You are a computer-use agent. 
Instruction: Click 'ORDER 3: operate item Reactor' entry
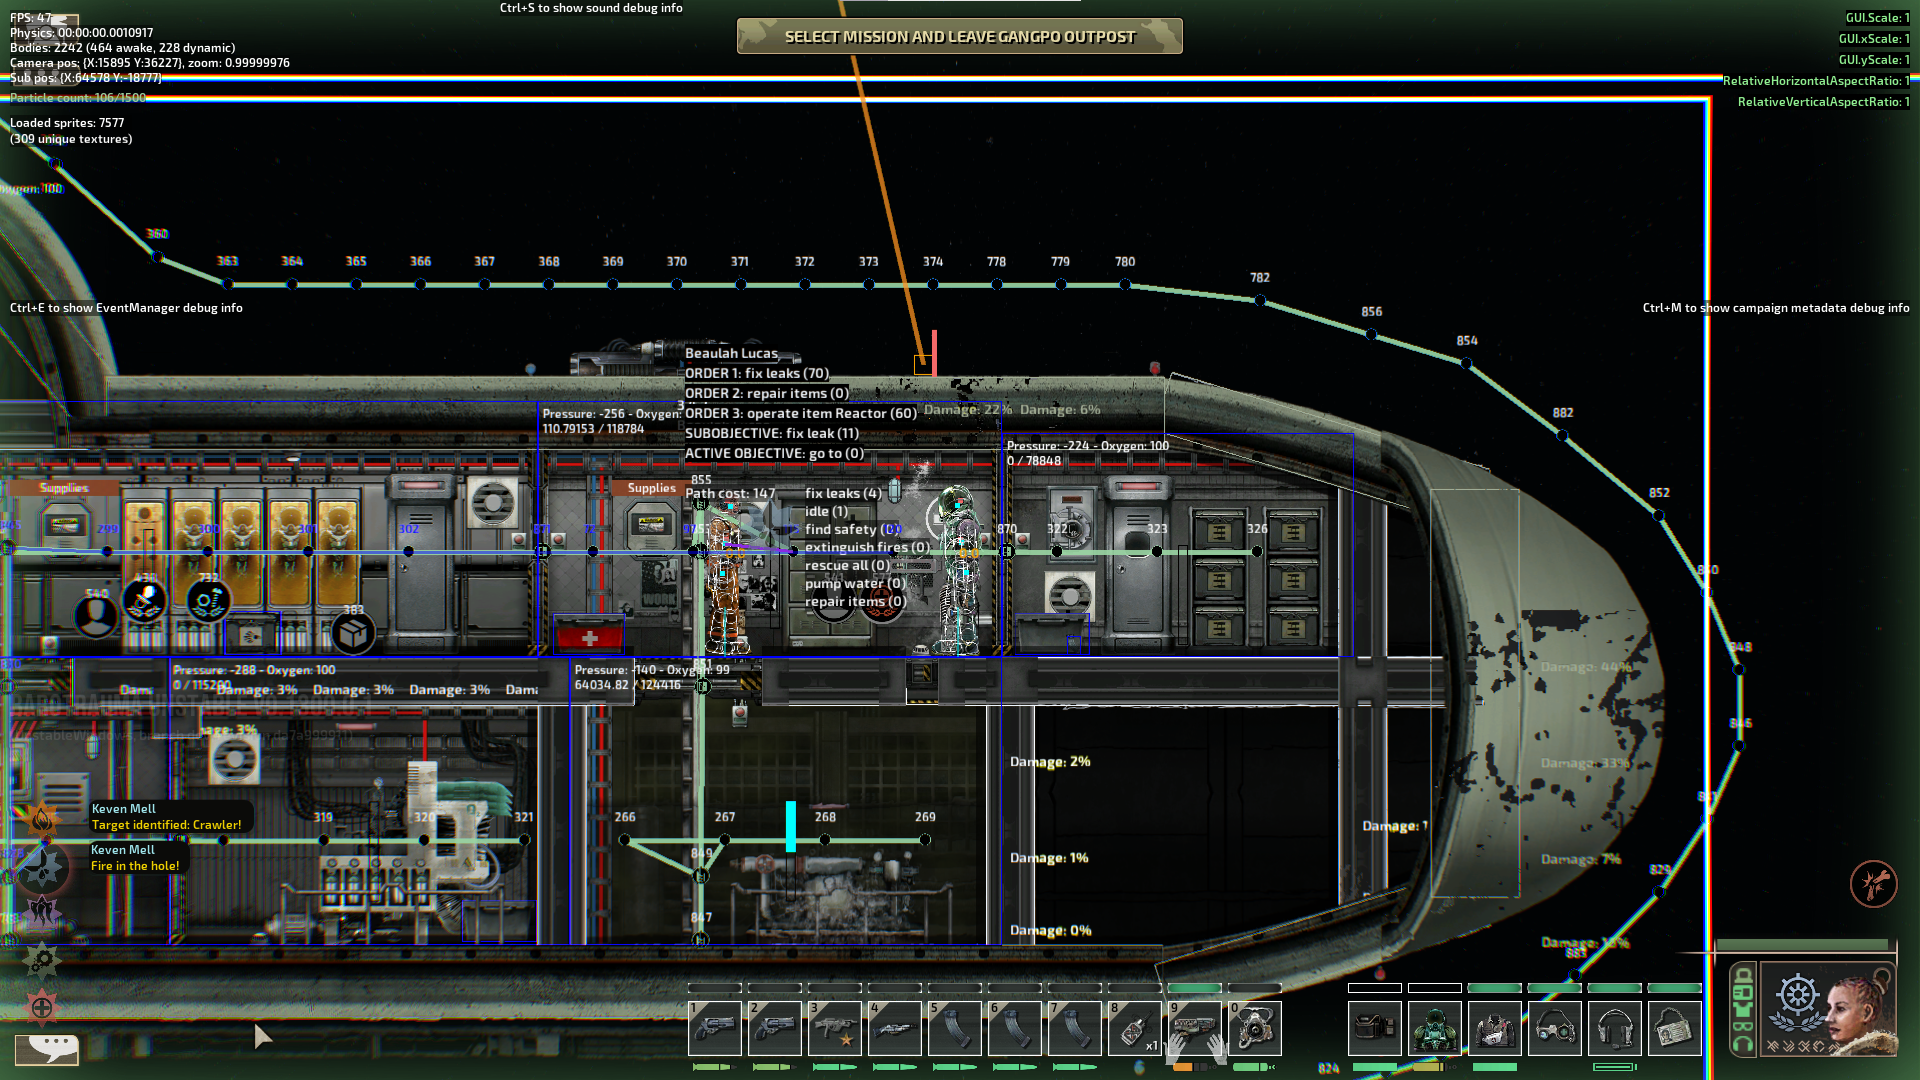800,413
